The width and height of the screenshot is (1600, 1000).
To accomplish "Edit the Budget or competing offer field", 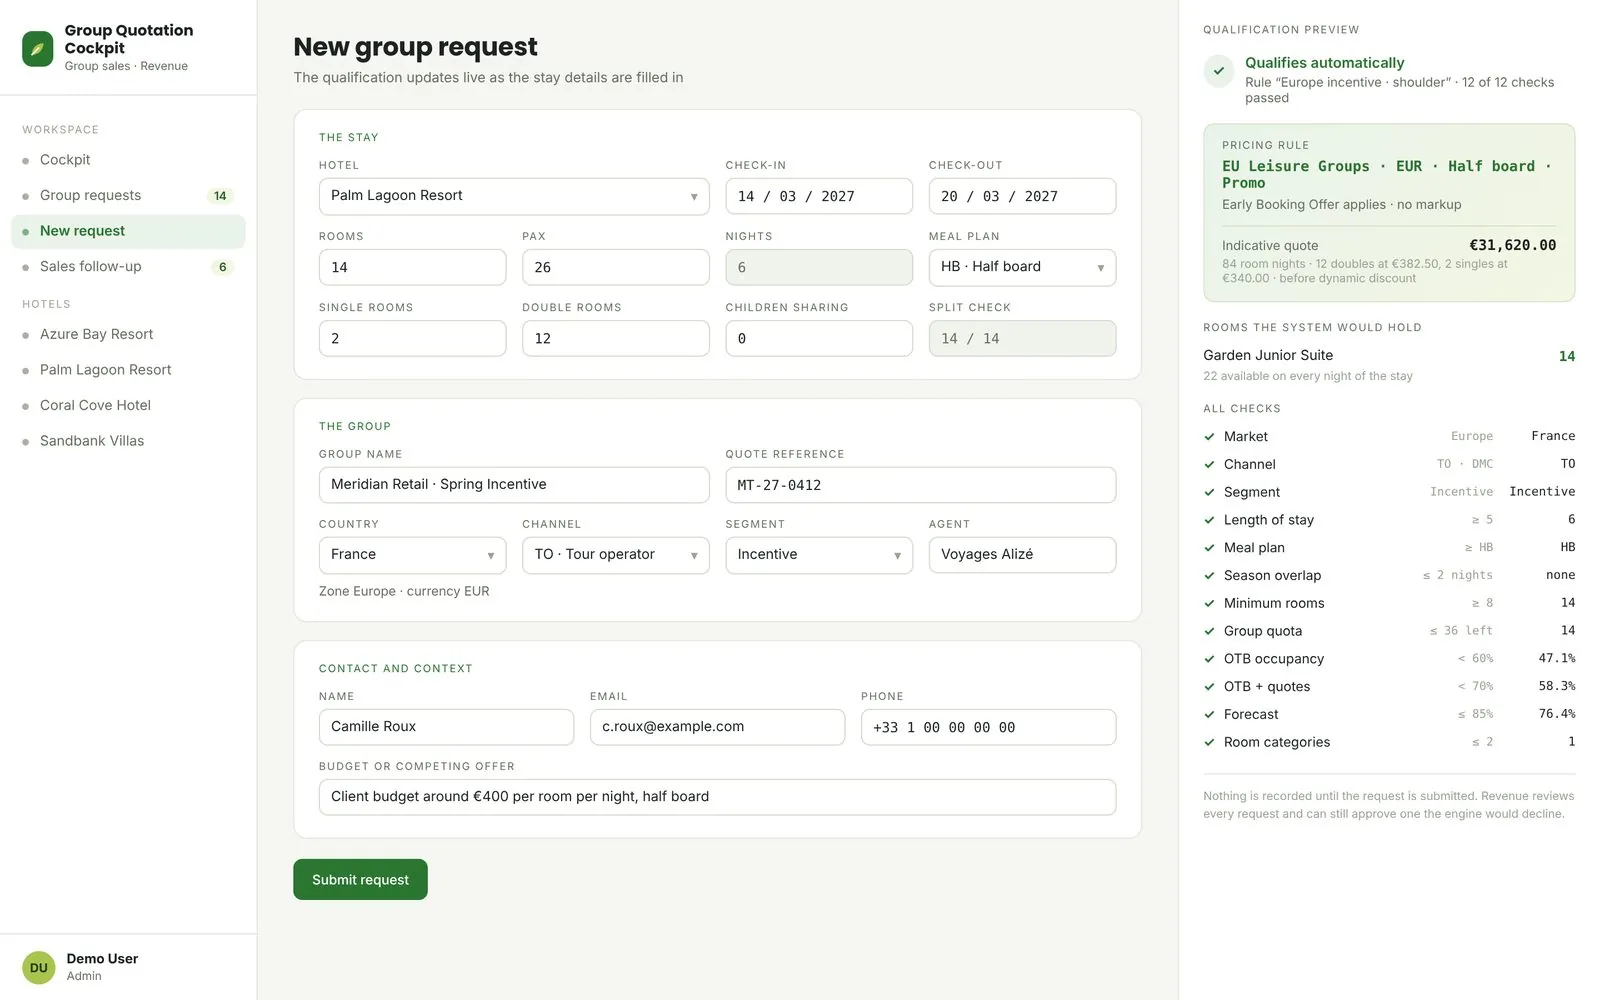I will coord(717,797).
